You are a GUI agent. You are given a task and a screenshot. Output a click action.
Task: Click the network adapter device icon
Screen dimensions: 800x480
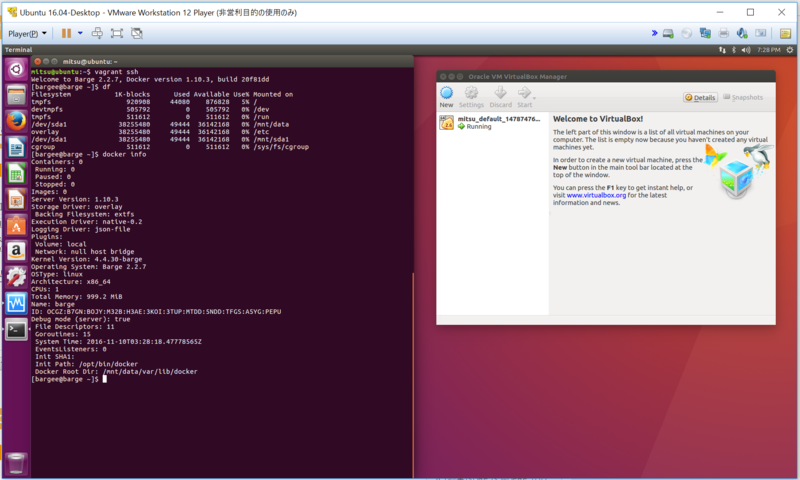705,34
